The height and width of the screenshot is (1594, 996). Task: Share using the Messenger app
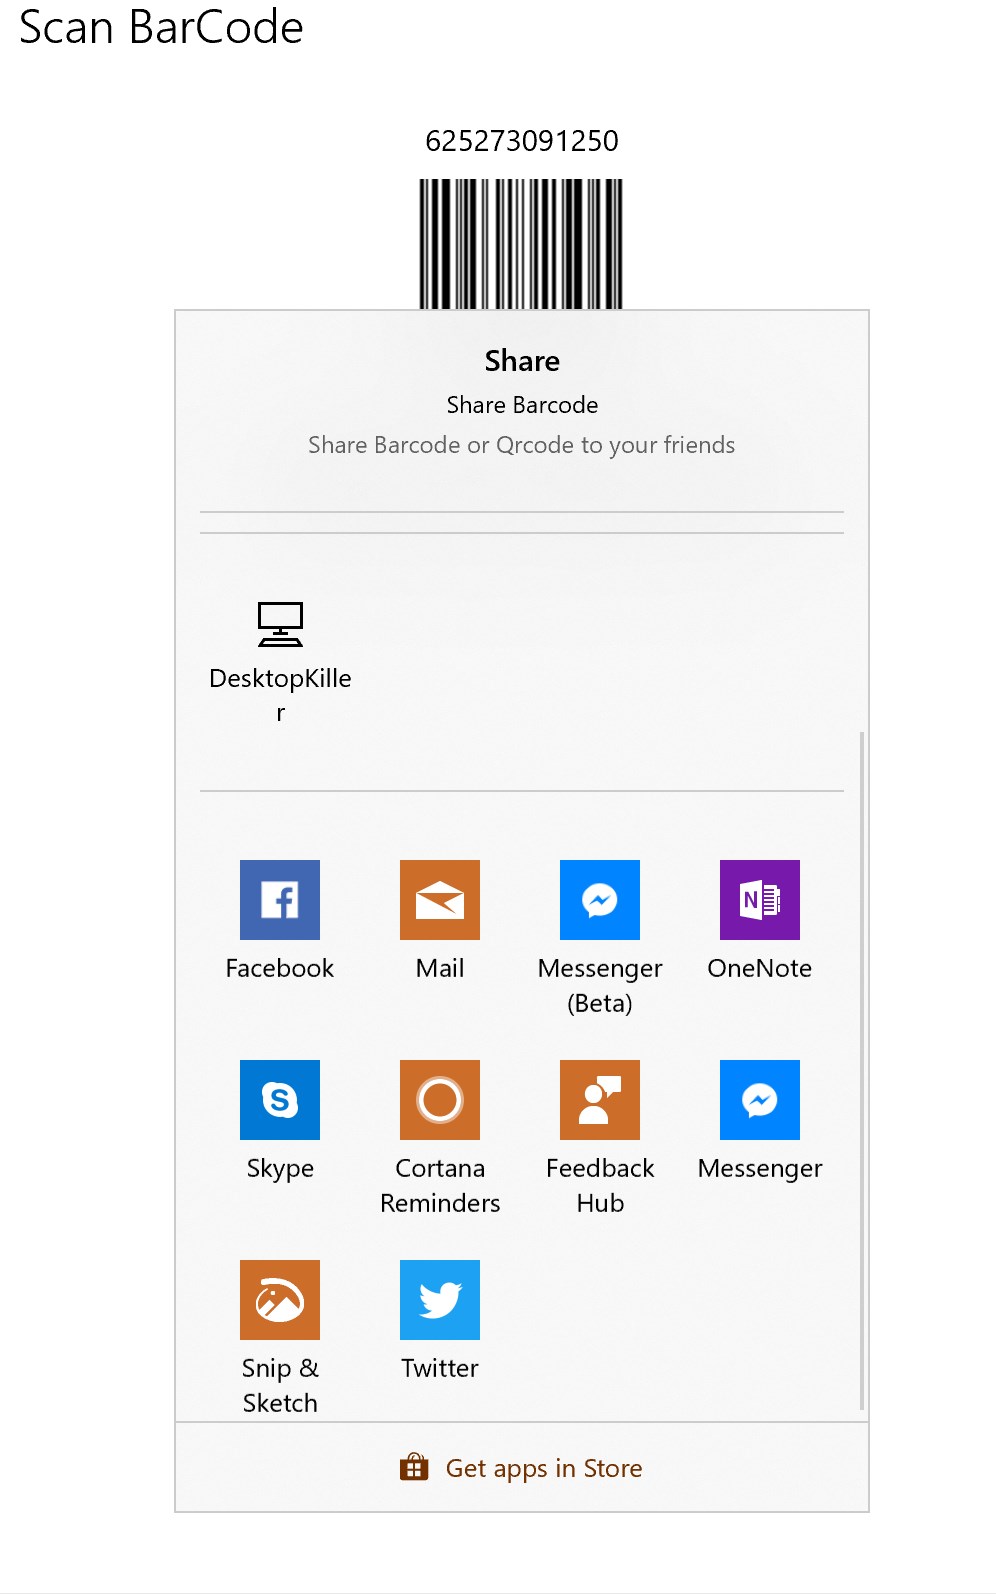(x=760, y=1120)
